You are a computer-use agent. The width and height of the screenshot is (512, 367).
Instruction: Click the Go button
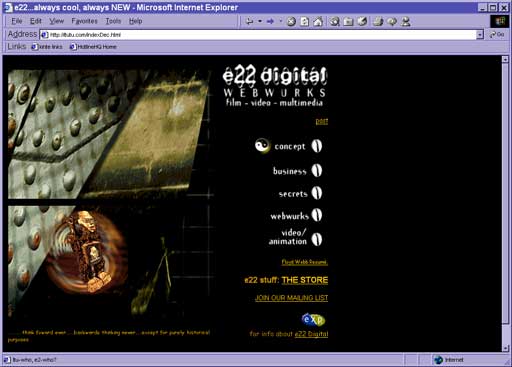click(x=497, y=35)
